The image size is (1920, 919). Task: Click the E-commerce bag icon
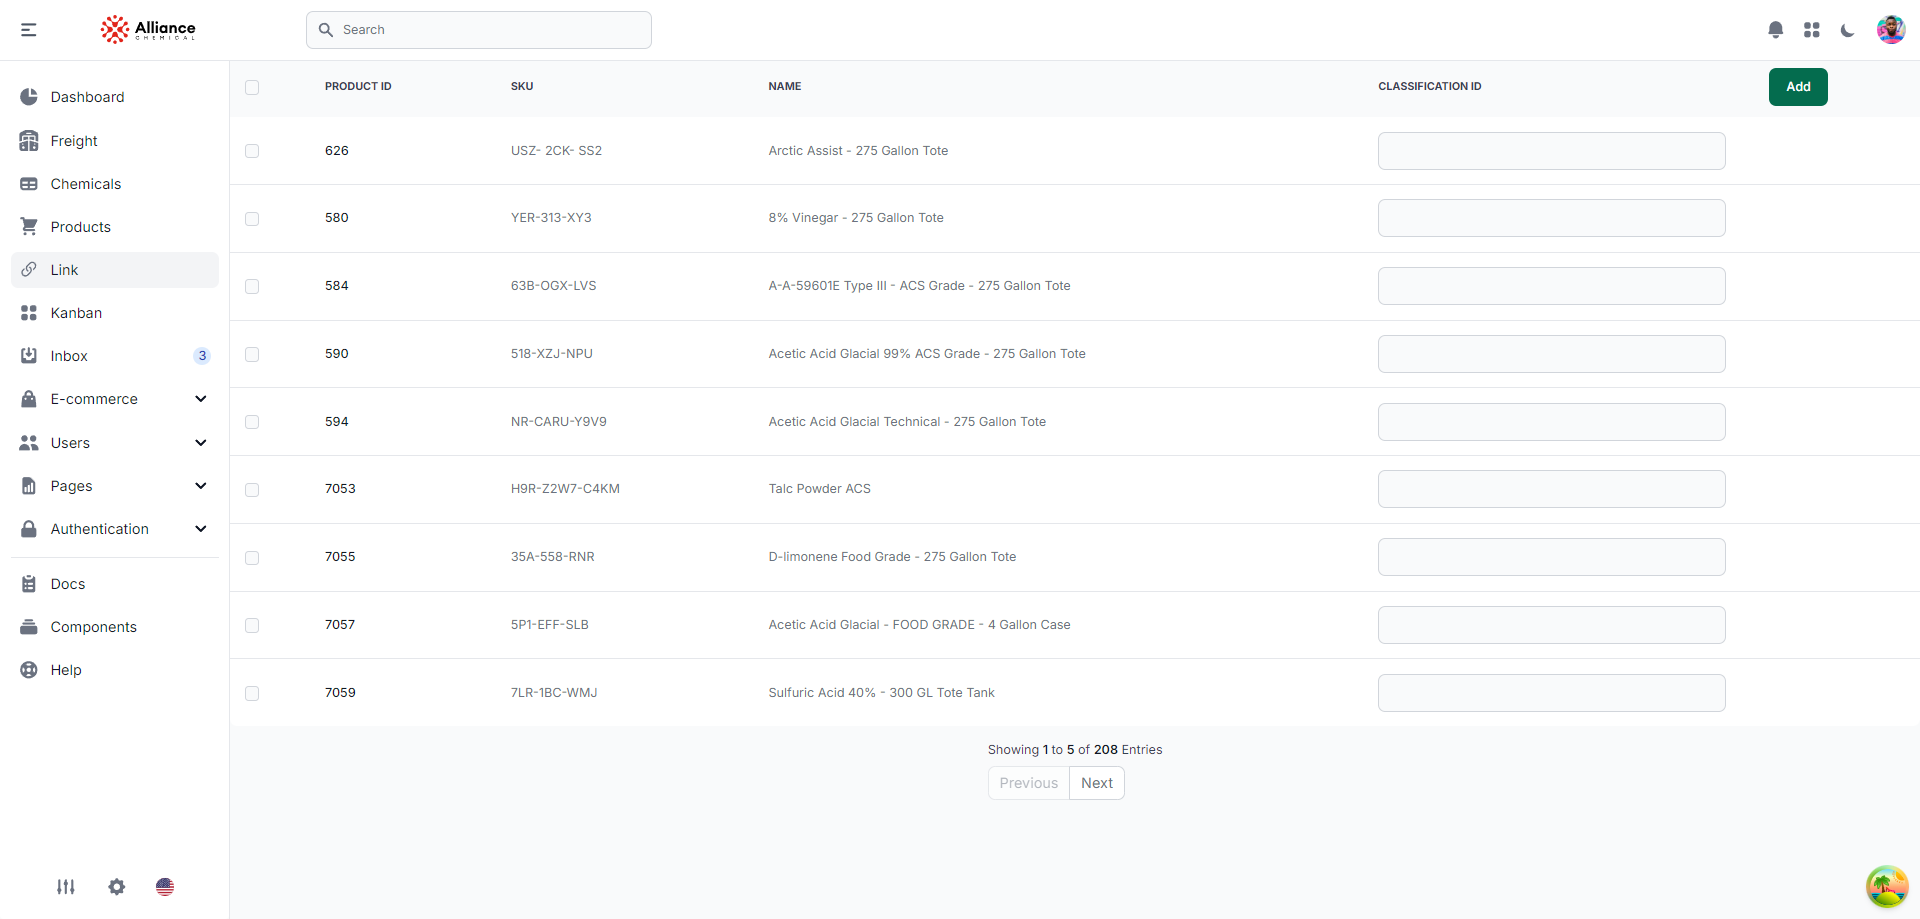click(29, 399)
